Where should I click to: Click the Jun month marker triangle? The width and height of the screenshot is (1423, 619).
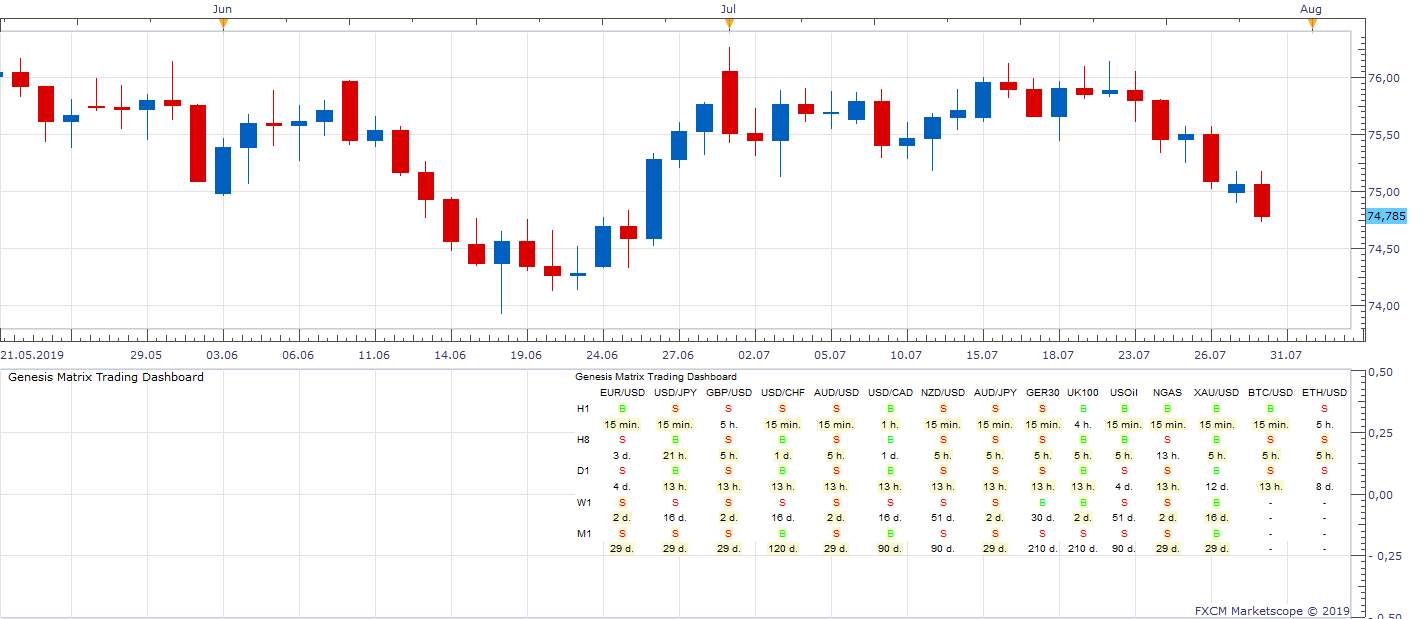(x=223, y=25)
